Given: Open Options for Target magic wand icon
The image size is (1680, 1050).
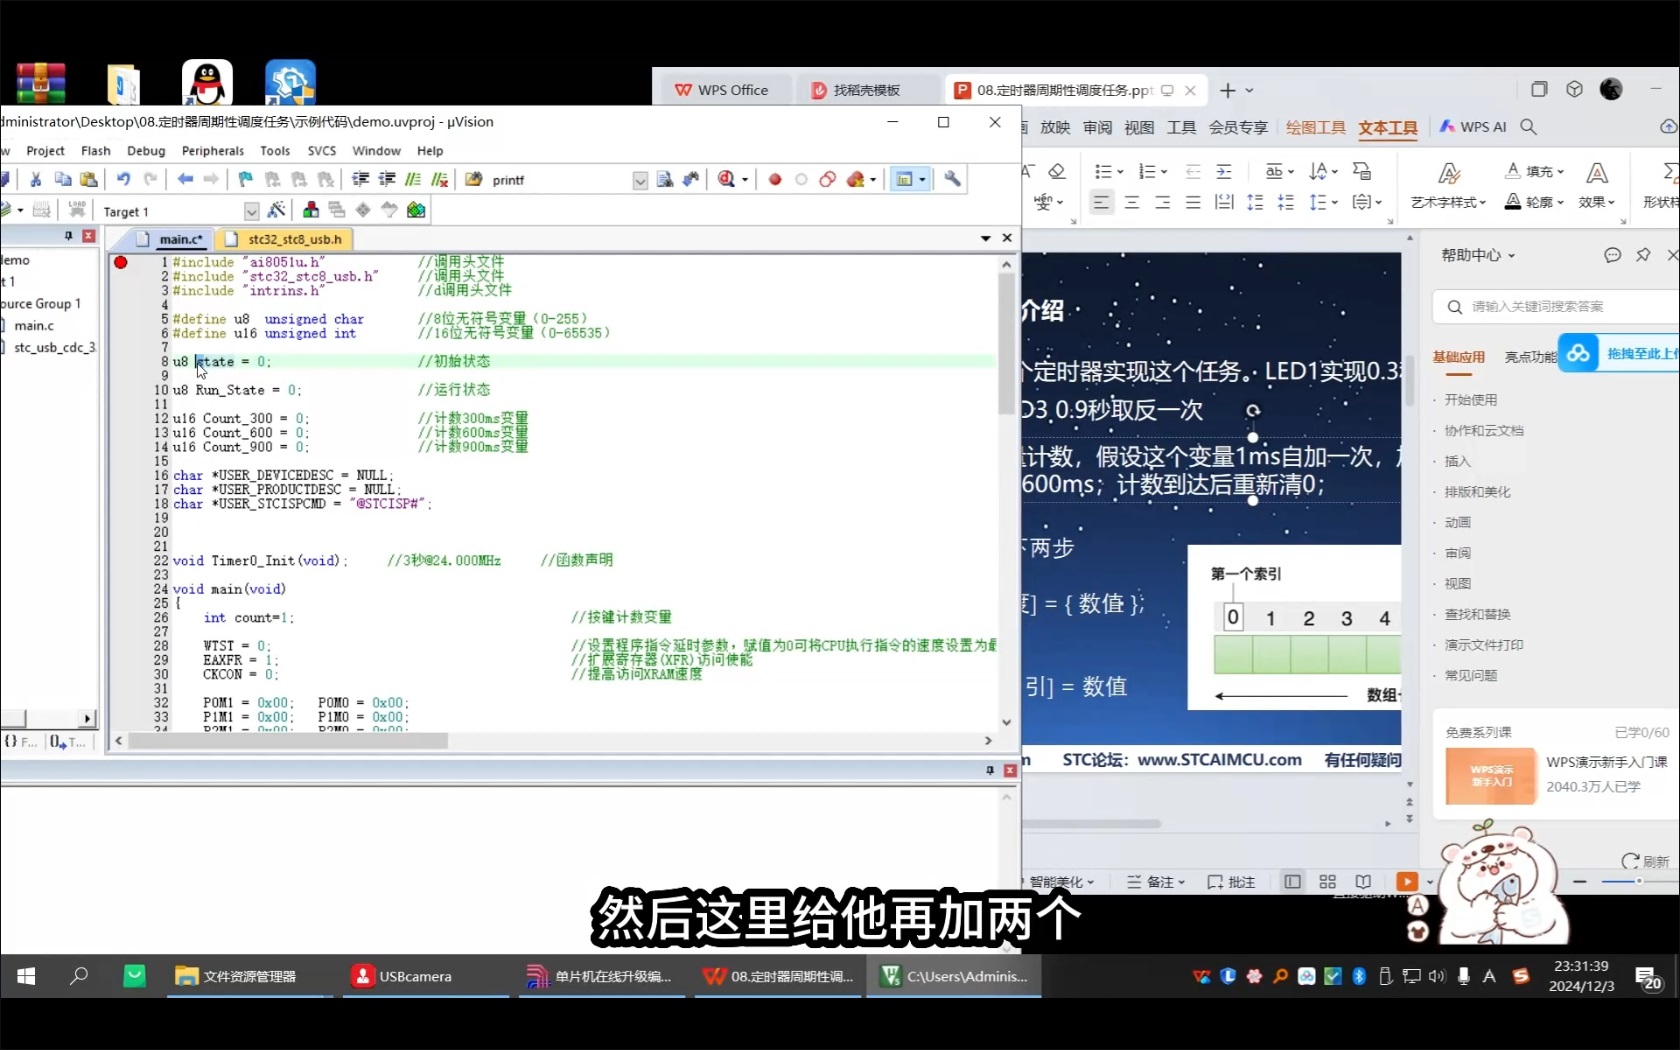Looking at the screenshot, I should click(x=277, y=210).
